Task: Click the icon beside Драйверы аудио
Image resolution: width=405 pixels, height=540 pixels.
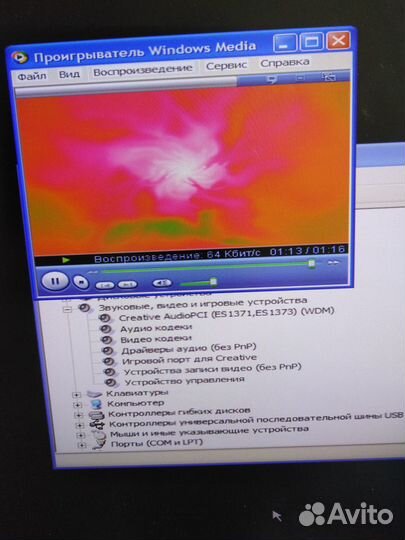Action: point(108,351)
